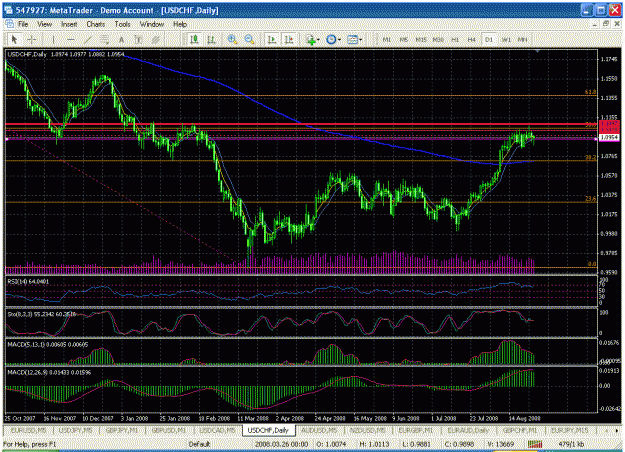
Task: Click the 479/1 kb traffic indicator
Action: point(571,444)
